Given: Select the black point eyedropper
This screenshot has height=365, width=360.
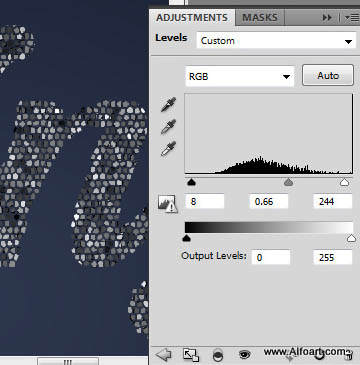Looking at the screenshot, I should click(168, 104).
